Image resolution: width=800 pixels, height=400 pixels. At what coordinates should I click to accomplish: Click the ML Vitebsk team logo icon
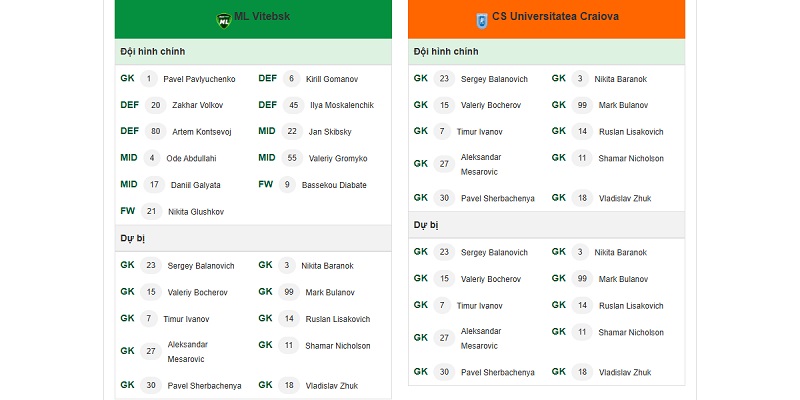(223, 20)
